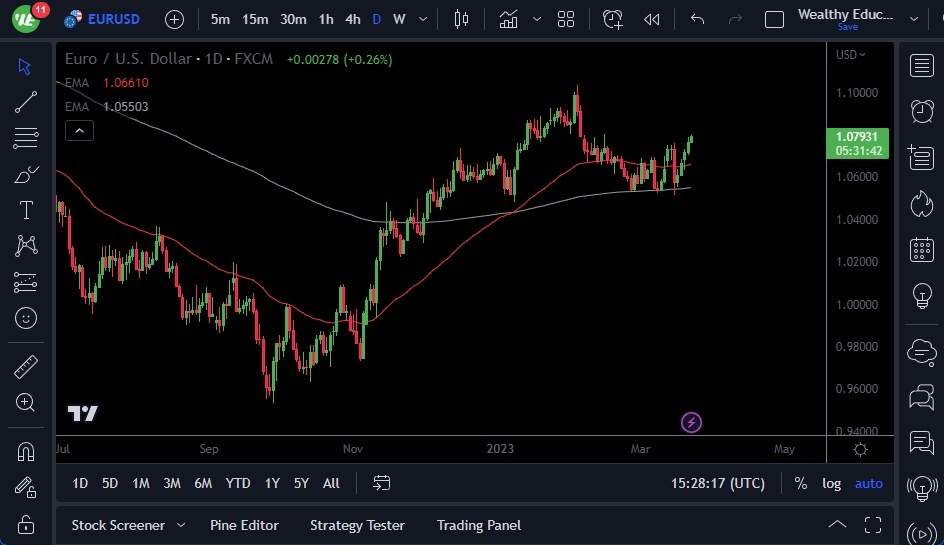Viewport: 944px width, 545px height.
Task: Open the USD currency dropdown
Action: click(x=851, y=55)
